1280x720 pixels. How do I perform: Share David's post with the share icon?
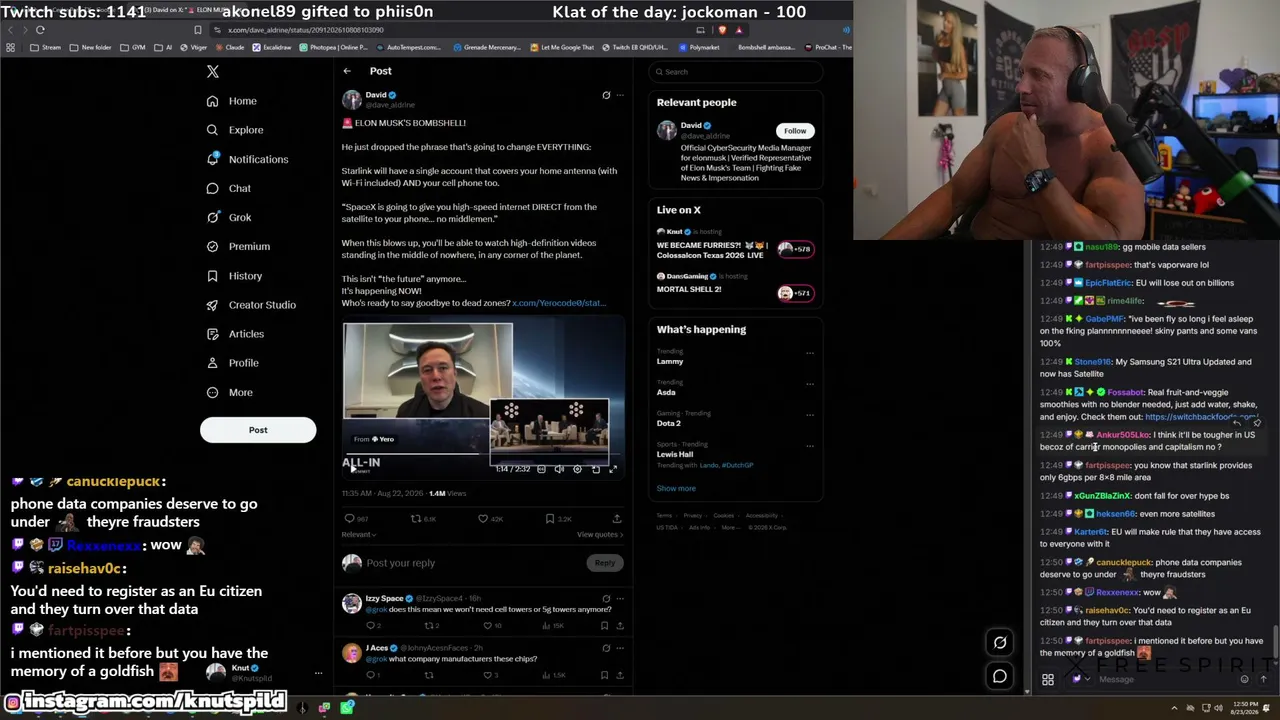tap(617, 519)
